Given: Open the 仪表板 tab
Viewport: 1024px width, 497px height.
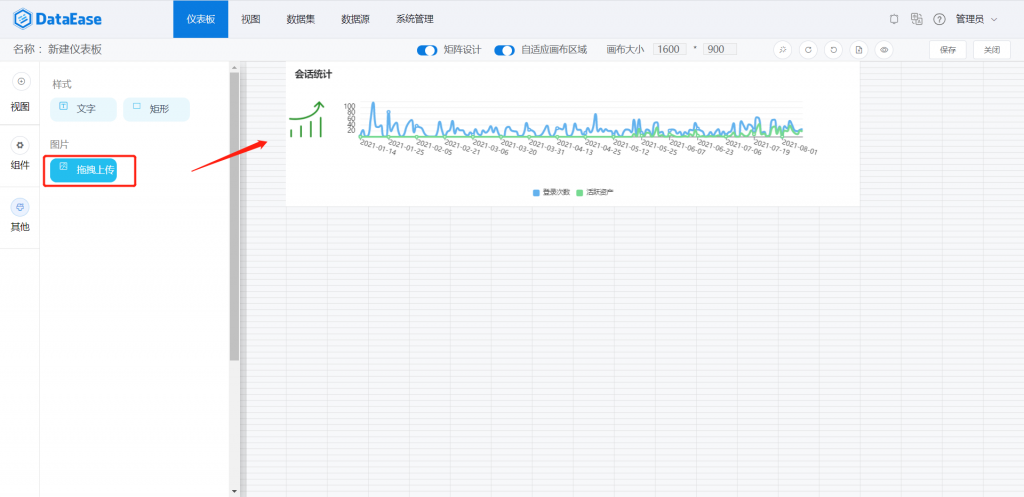Looking at the screenshot, I should click(x=200, y=19).
